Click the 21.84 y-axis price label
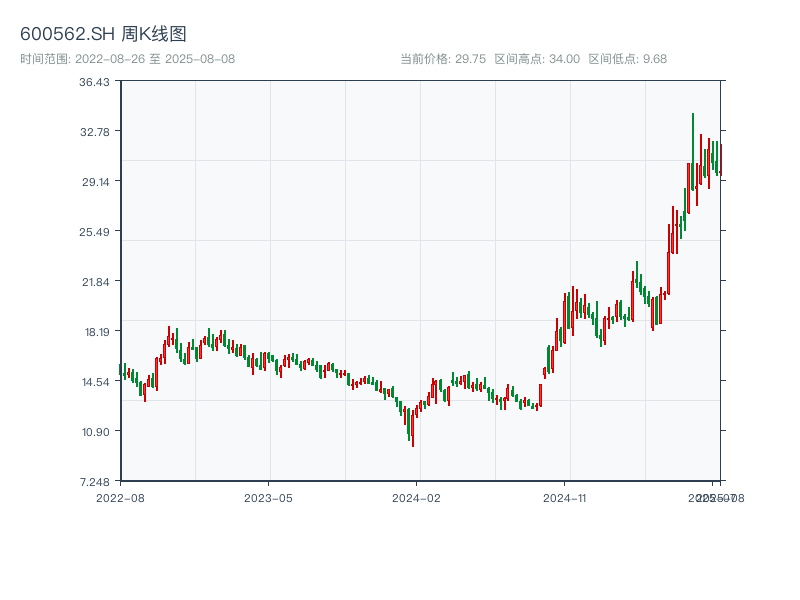This screenshot has height=600, width=800. pyautogui.click(x=95, y=281)
